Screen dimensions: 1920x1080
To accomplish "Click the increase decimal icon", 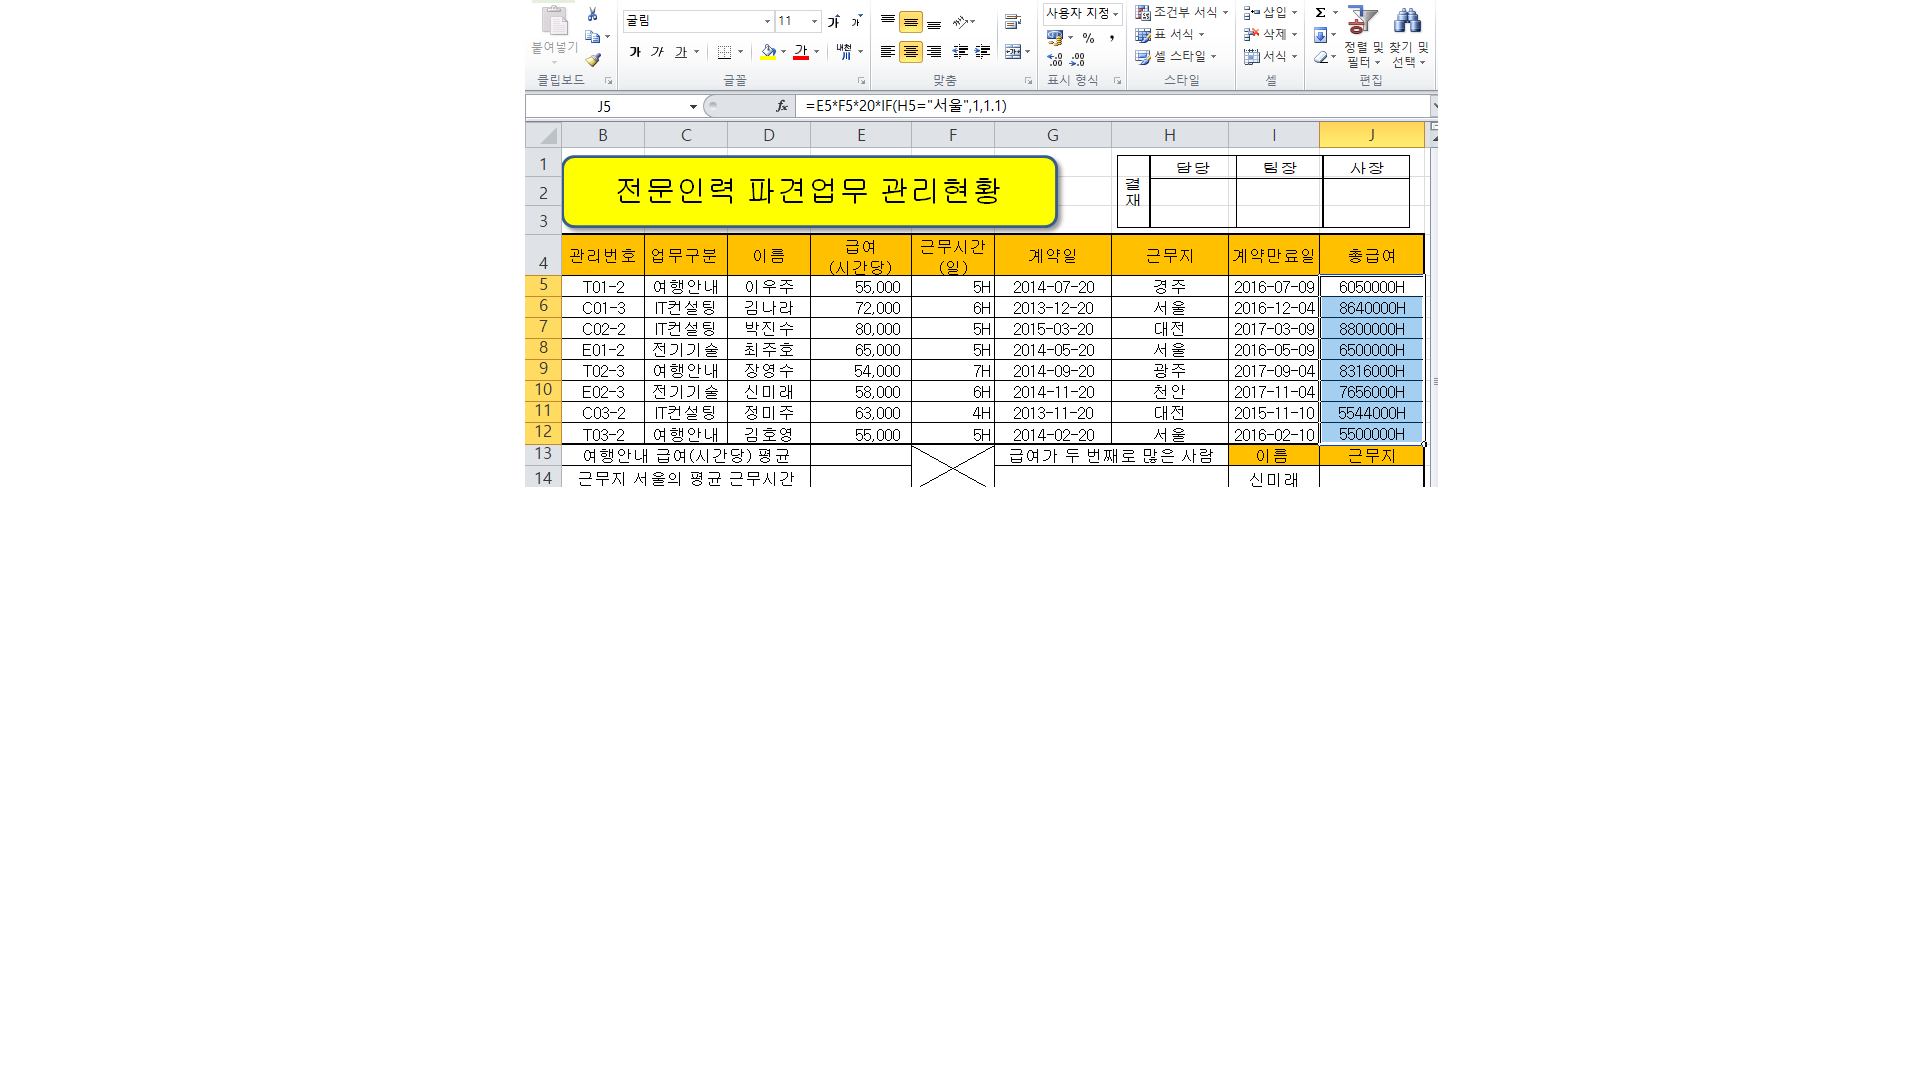I will pyautogui.click(x=1055, y=60).
